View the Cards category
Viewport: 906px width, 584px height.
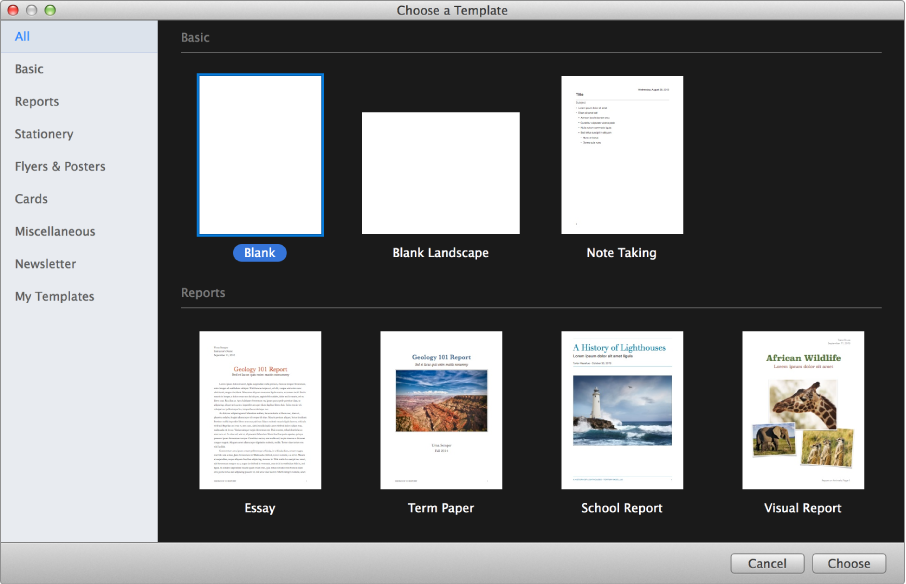click(x=32, y=199)
